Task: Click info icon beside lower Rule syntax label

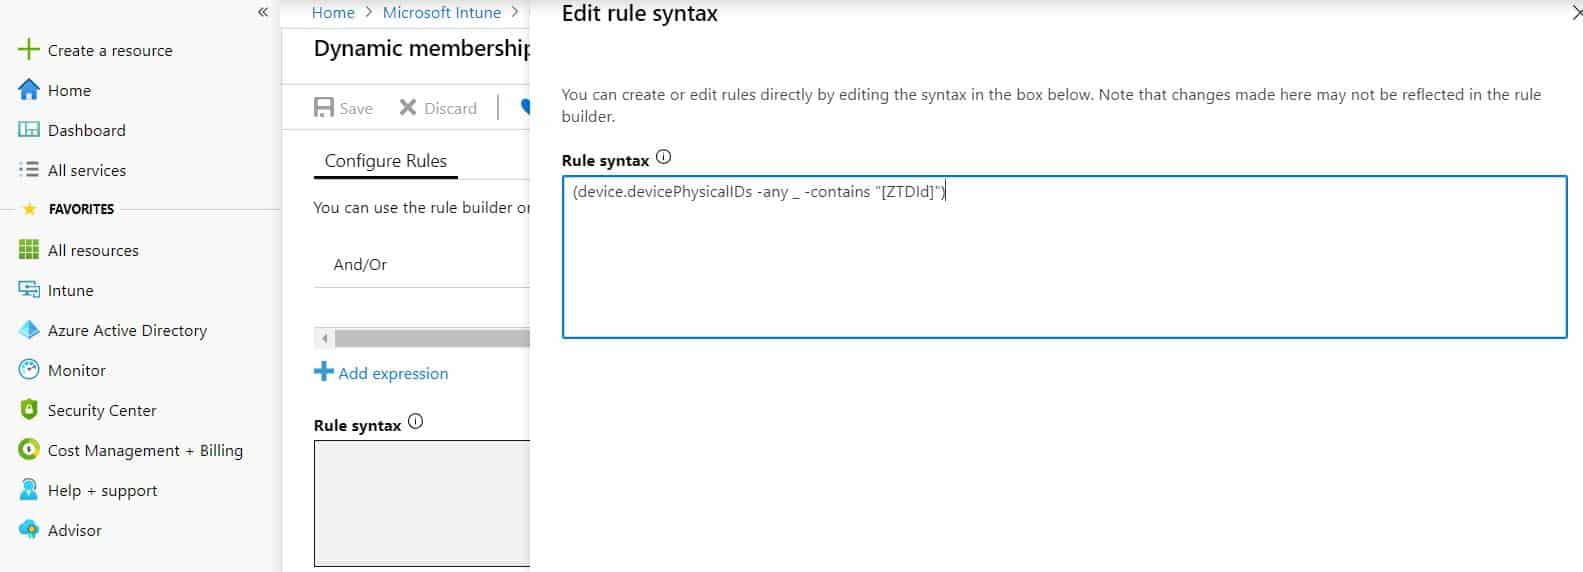Action: 416,422
